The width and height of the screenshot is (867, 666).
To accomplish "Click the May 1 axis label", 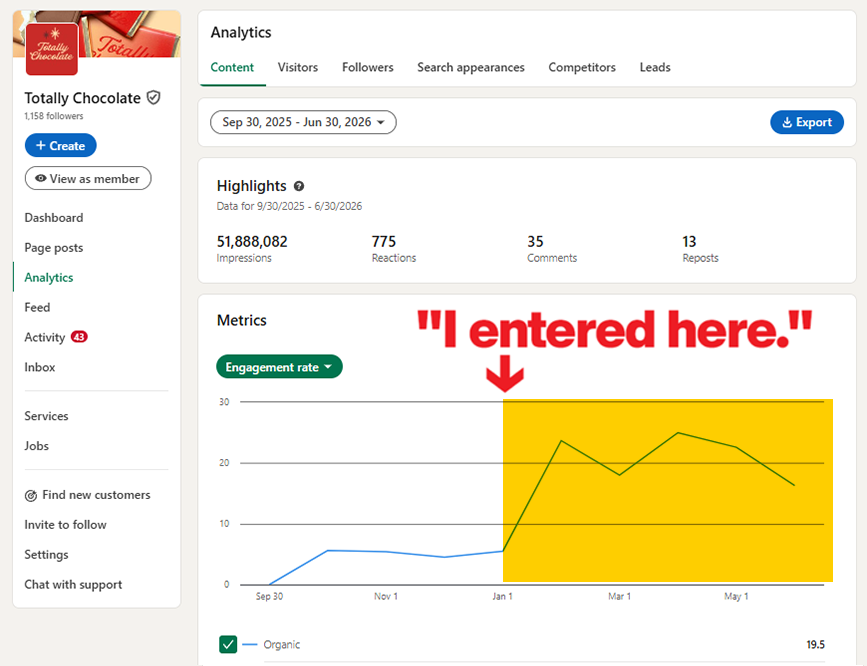I will pos(736,596).
